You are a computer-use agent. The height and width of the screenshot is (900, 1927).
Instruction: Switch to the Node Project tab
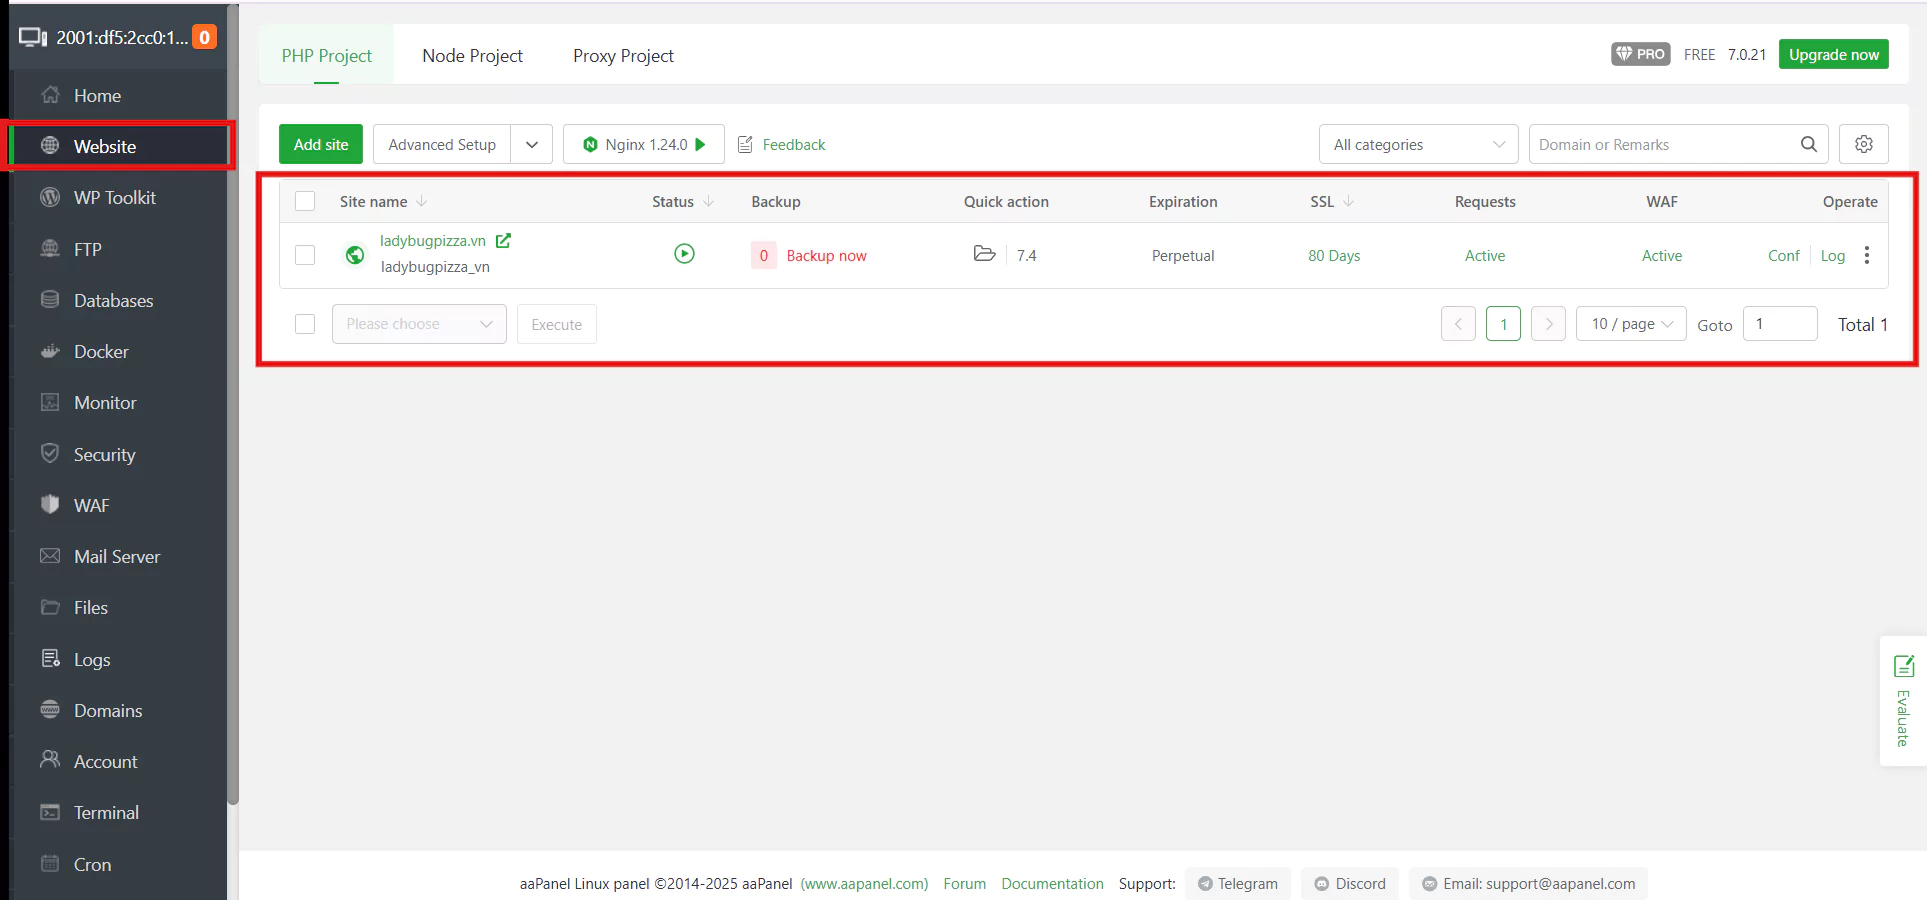472,56
